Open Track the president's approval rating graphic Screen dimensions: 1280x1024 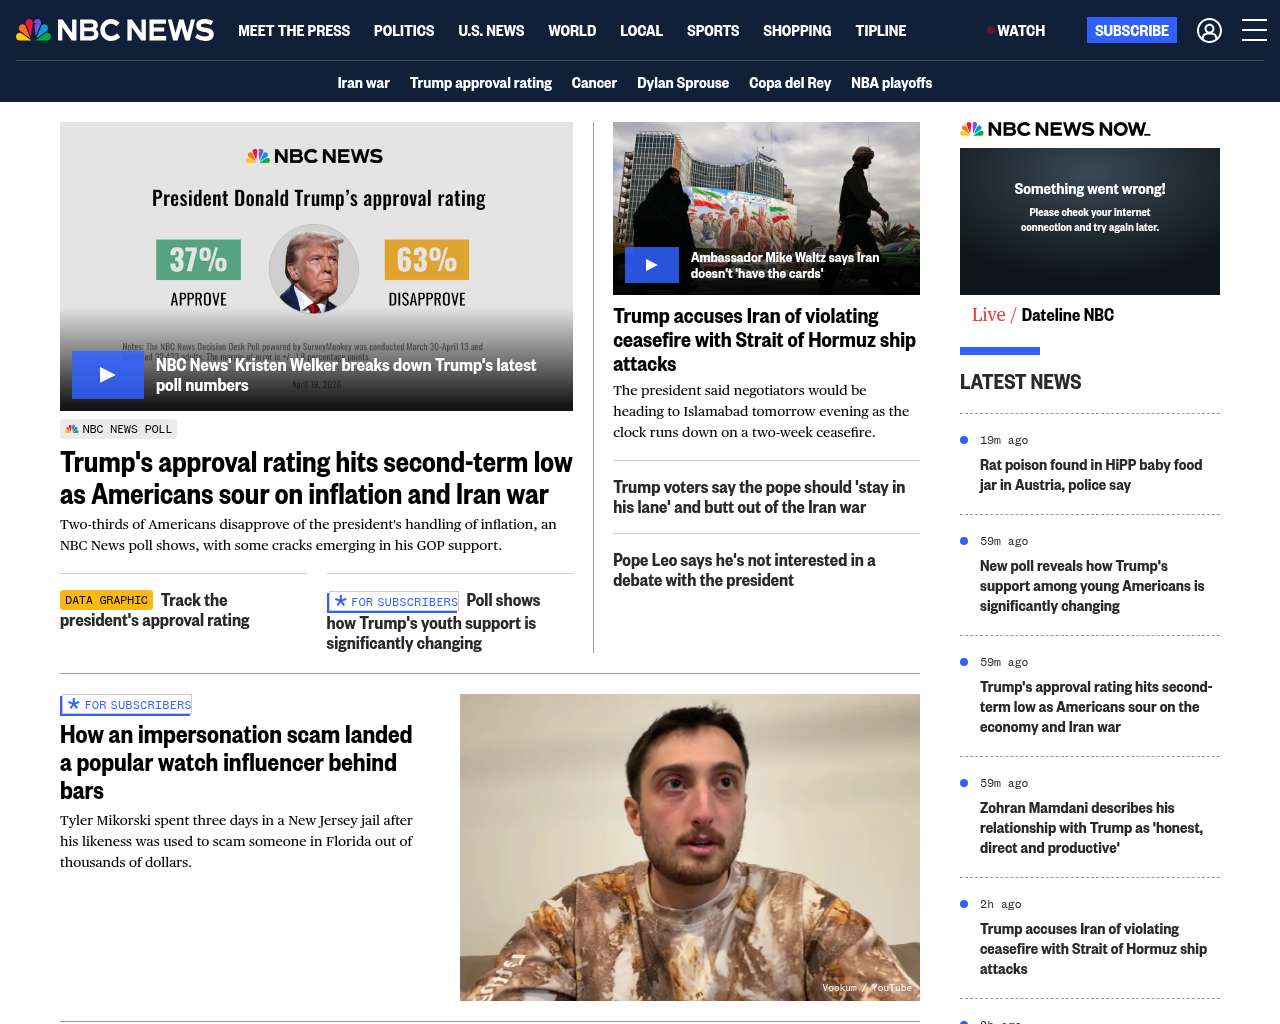tap(155, 610)
